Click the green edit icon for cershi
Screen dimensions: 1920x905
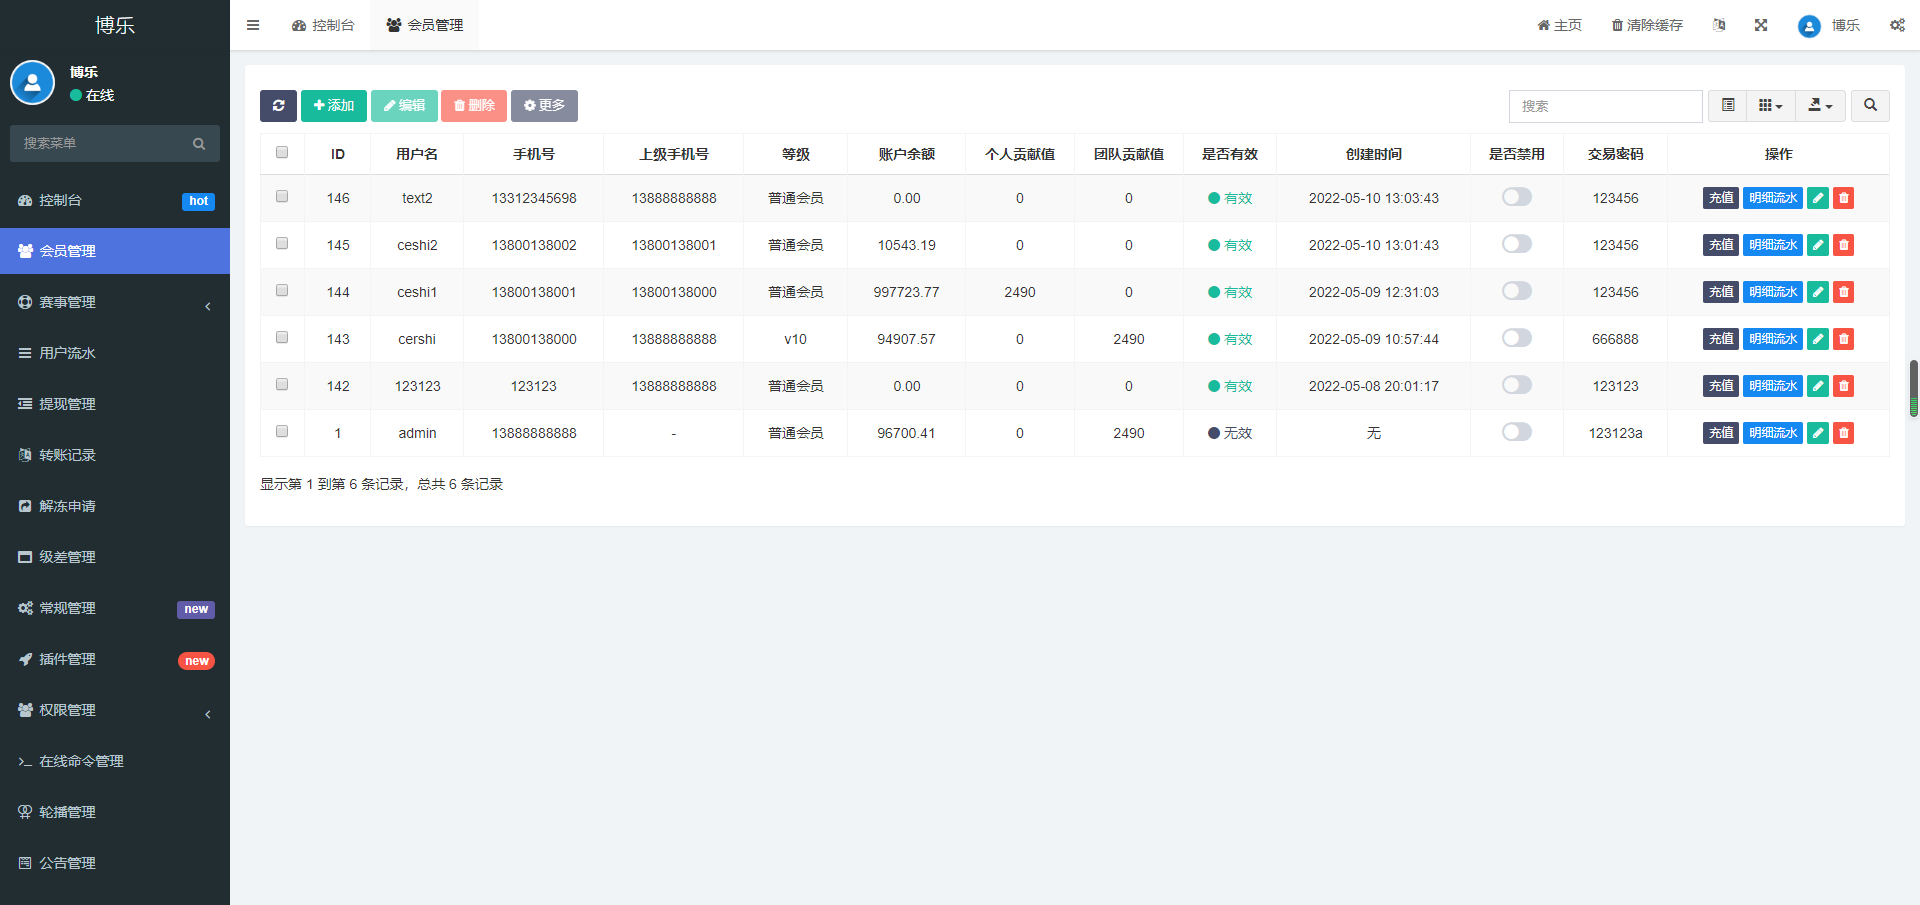click(1818, 339)
